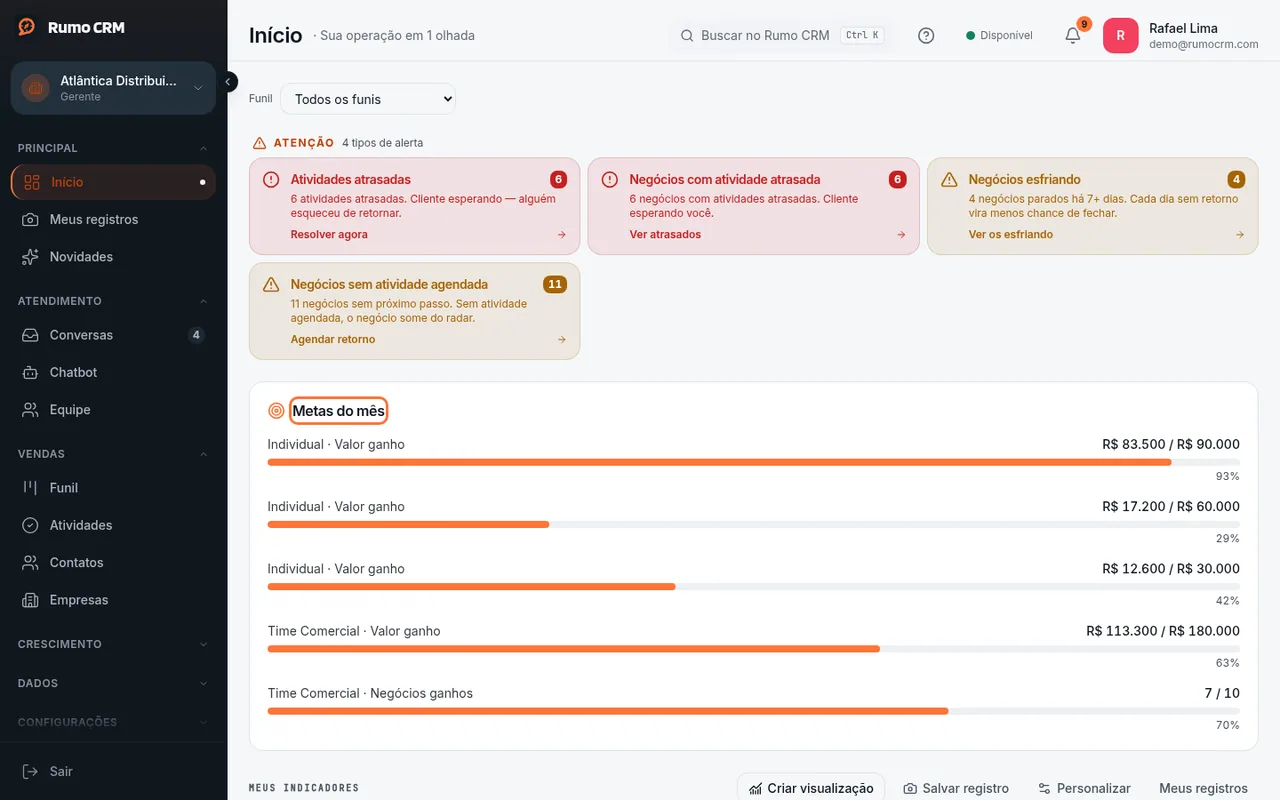This screenshot has height=800, width=1280.
Task: Click the 93% goal progress bar
Action: click(754, 462)
